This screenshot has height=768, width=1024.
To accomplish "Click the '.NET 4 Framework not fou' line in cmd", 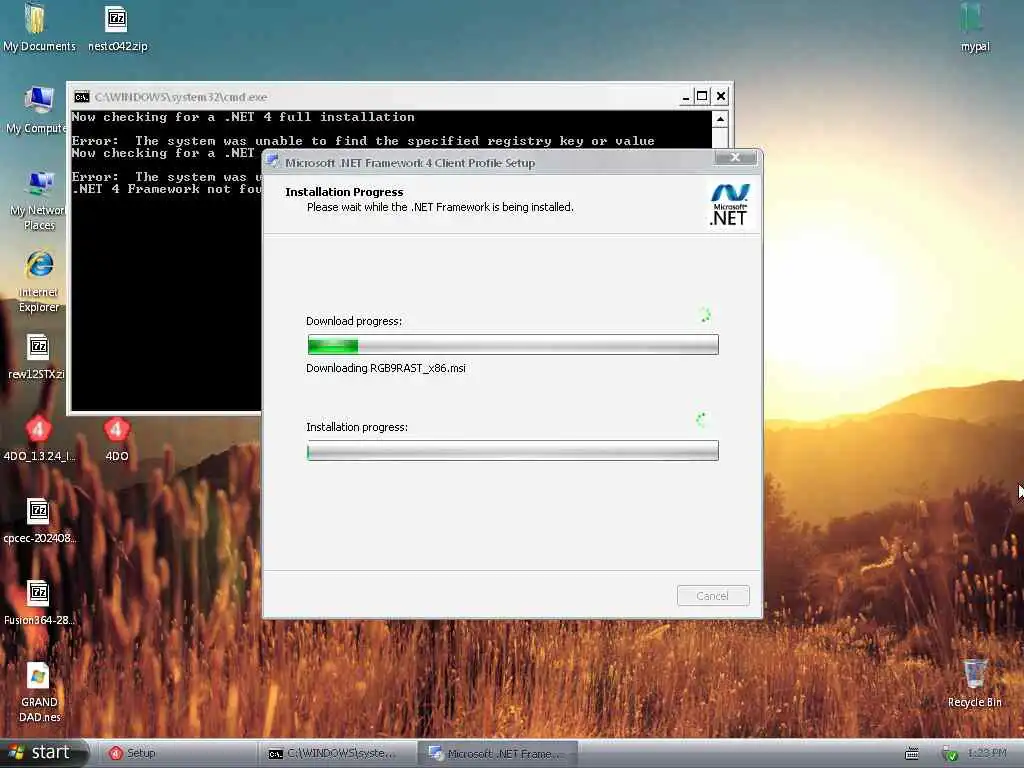I will (x=167, y=189).
